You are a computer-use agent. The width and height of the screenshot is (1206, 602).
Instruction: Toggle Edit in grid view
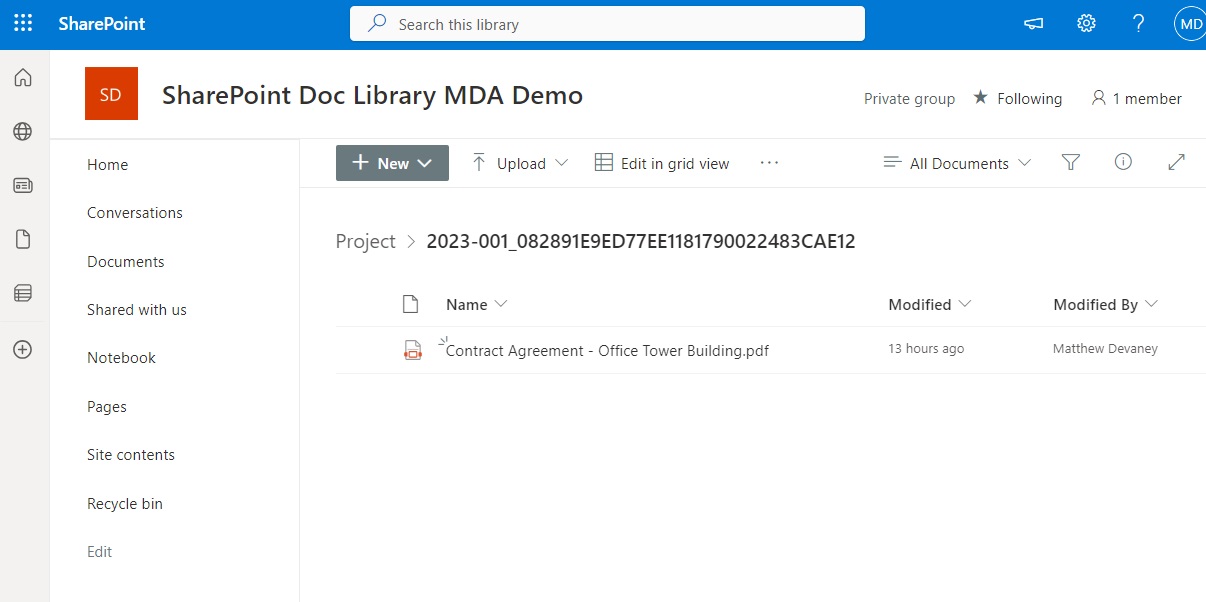(661, 162)
